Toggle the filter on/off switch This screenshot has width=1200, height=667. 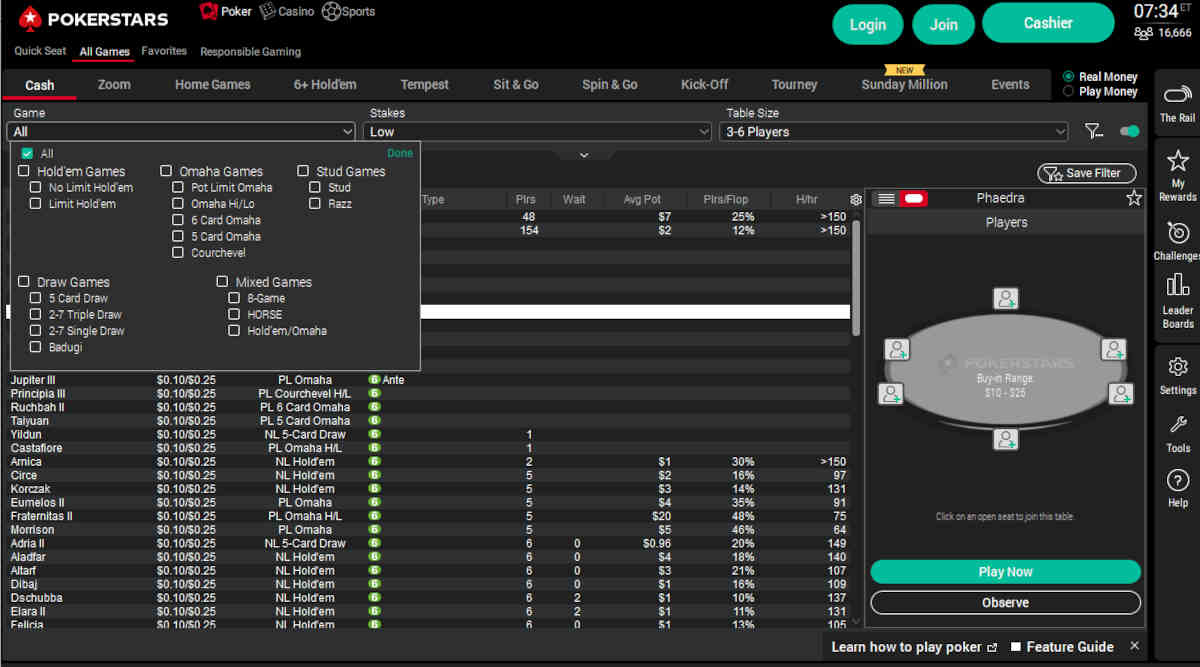click(x=1130, y=131)
